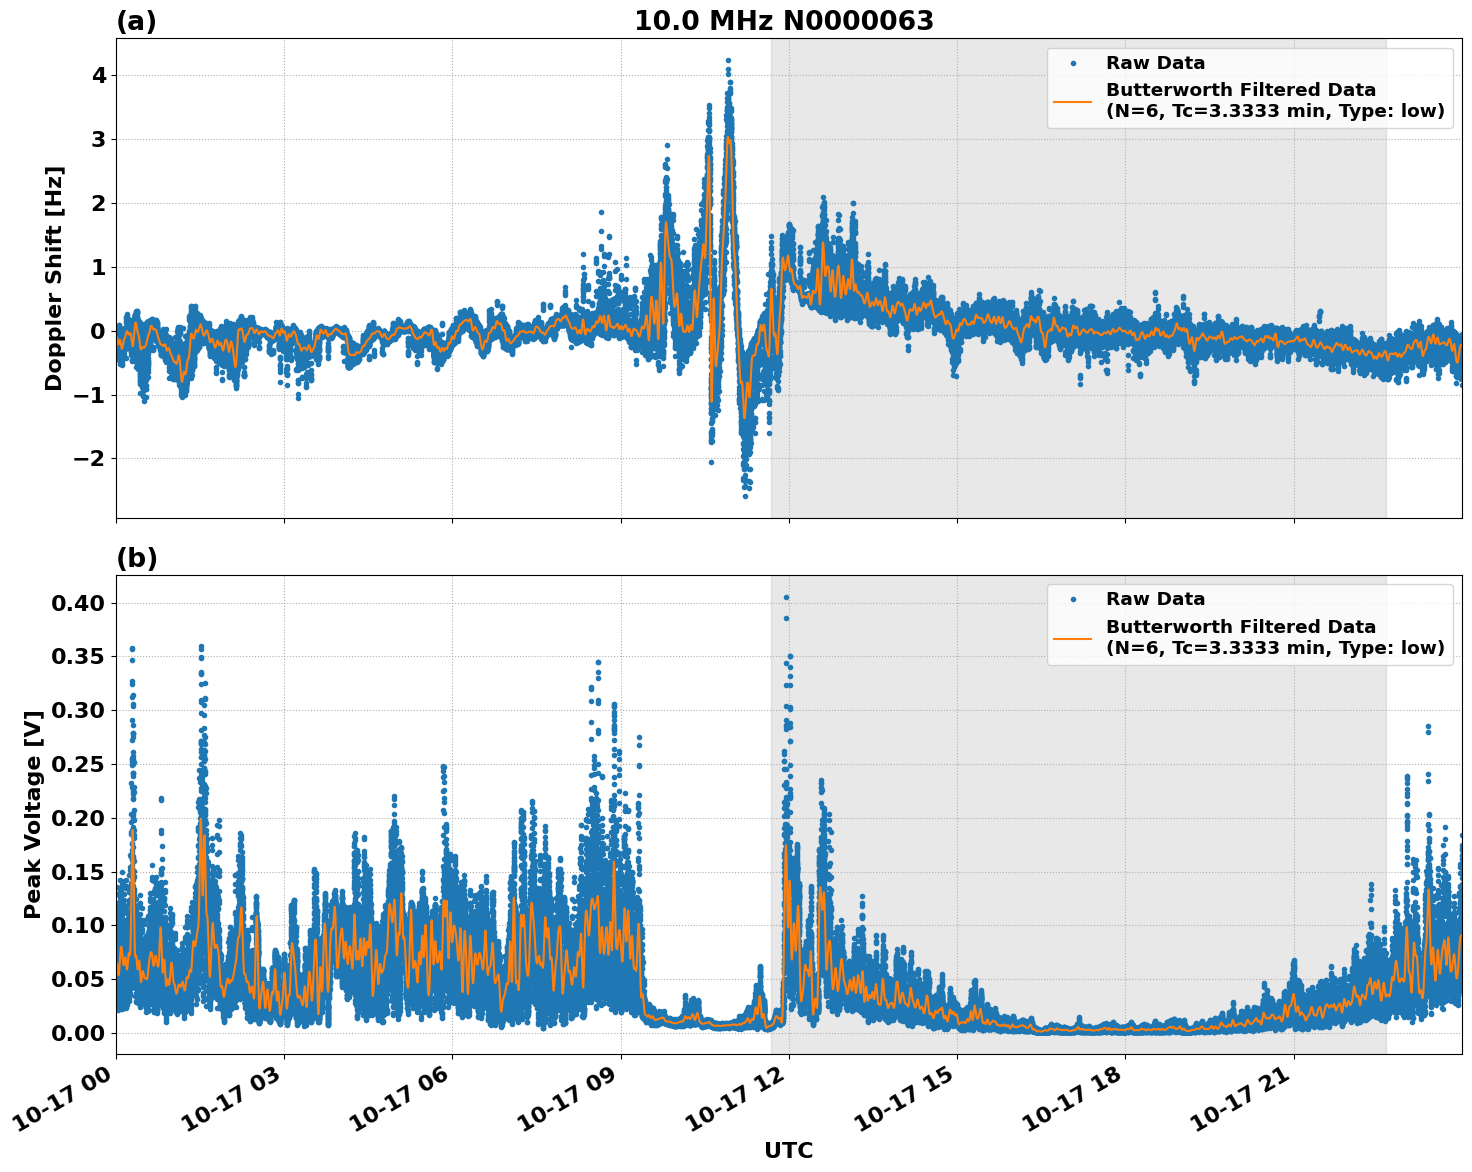Click the orange Butterworth line in the Peak Voltage legend
This screenshot has height=1172, width=1472.
1073,637
